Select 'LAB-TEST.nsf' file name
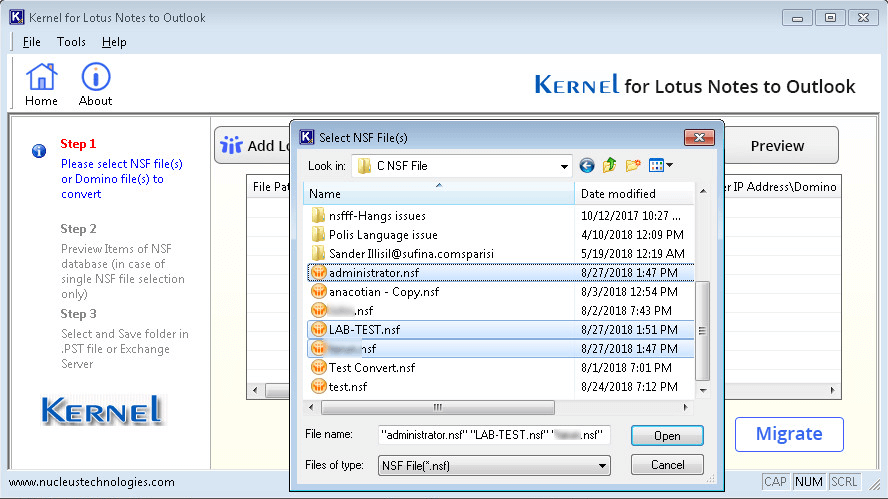888x499 pixels. click(x=364, y=330)
